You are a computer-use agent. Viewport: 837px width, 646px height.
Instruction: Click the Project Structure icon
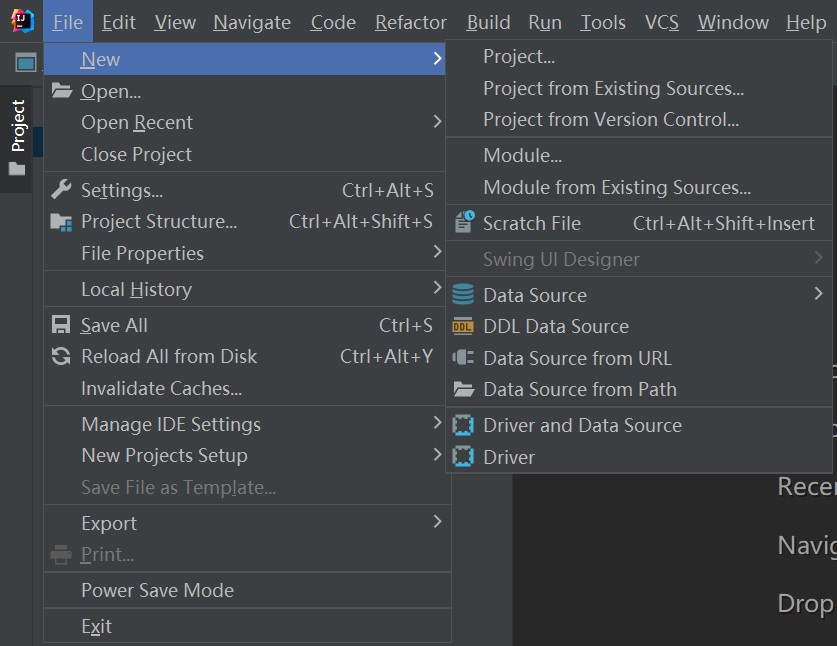[x=61, y=222]
